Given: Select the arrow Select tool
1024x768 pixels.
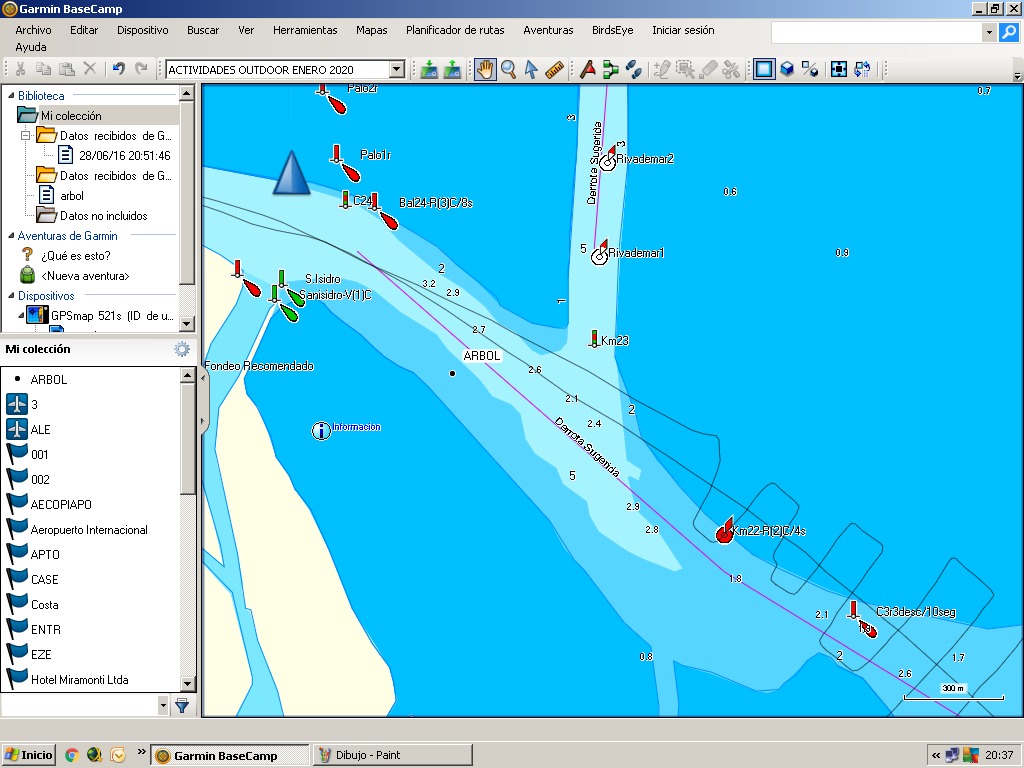Looking at the screenshot, I should pyautogui.click(x=531, y=69).
